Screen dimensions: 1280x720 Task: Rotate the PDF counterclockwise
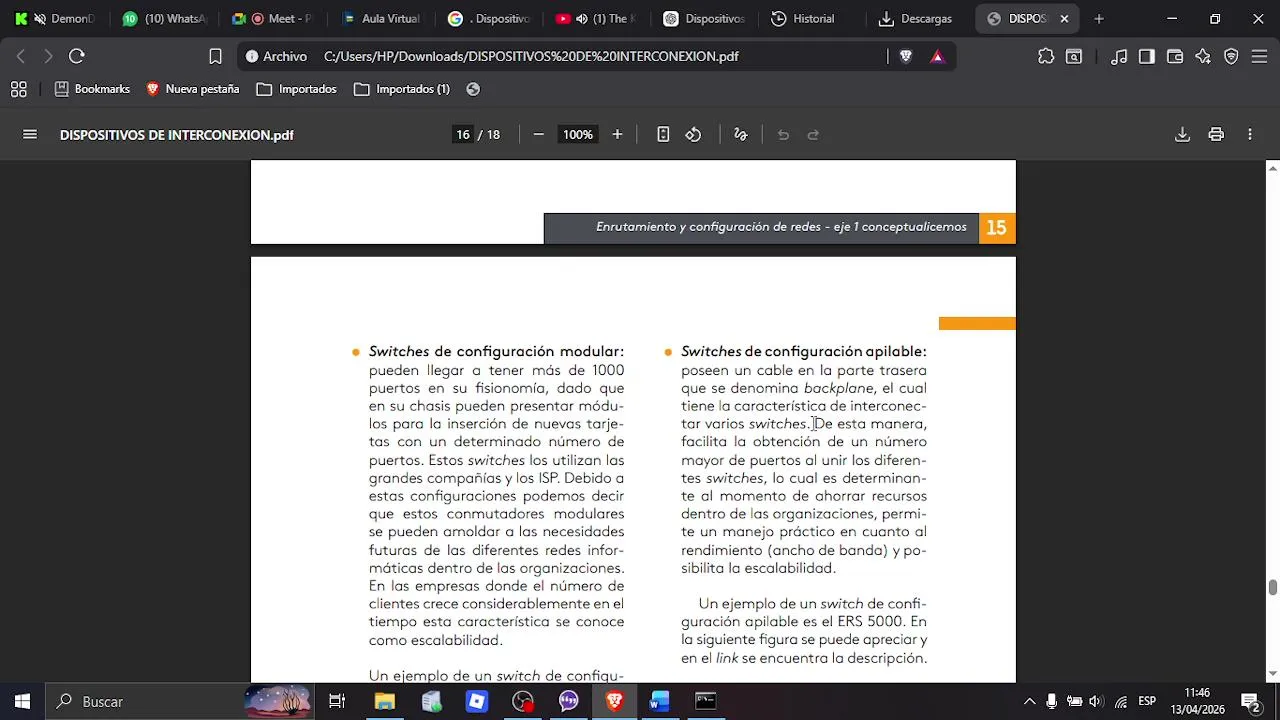pyautogui.click(x=693, y=135)
